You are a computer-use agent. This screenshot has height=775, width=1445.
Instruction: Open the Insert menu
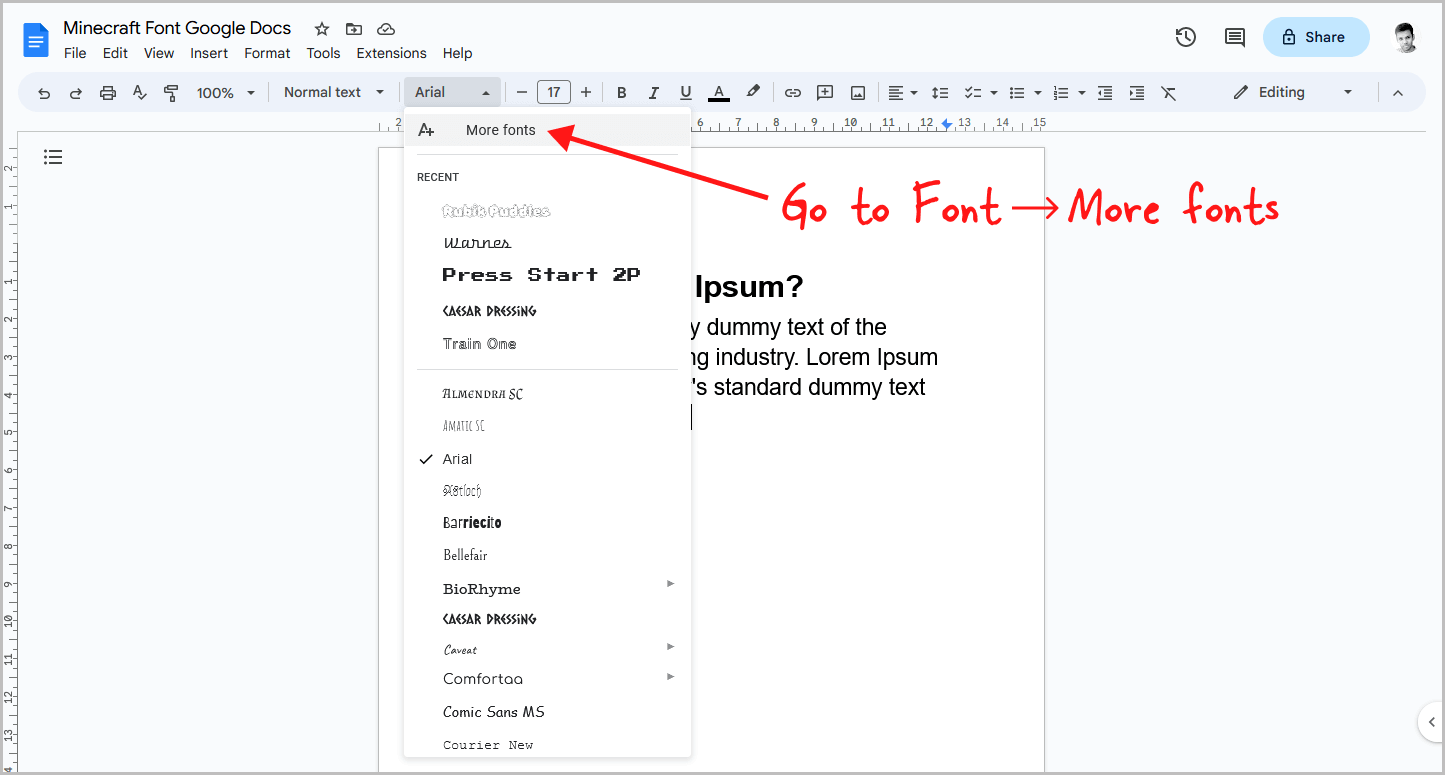click(x=209, y=53)
